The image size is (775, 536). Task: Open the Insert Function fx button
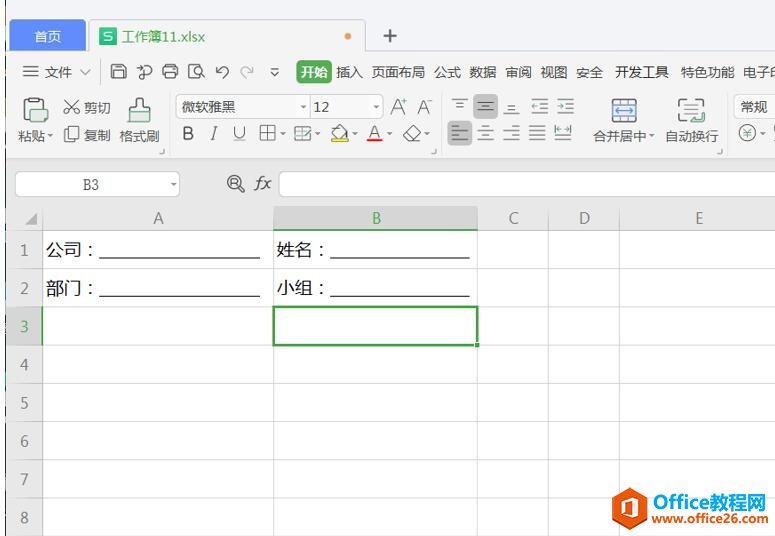[x=262, y=184]
